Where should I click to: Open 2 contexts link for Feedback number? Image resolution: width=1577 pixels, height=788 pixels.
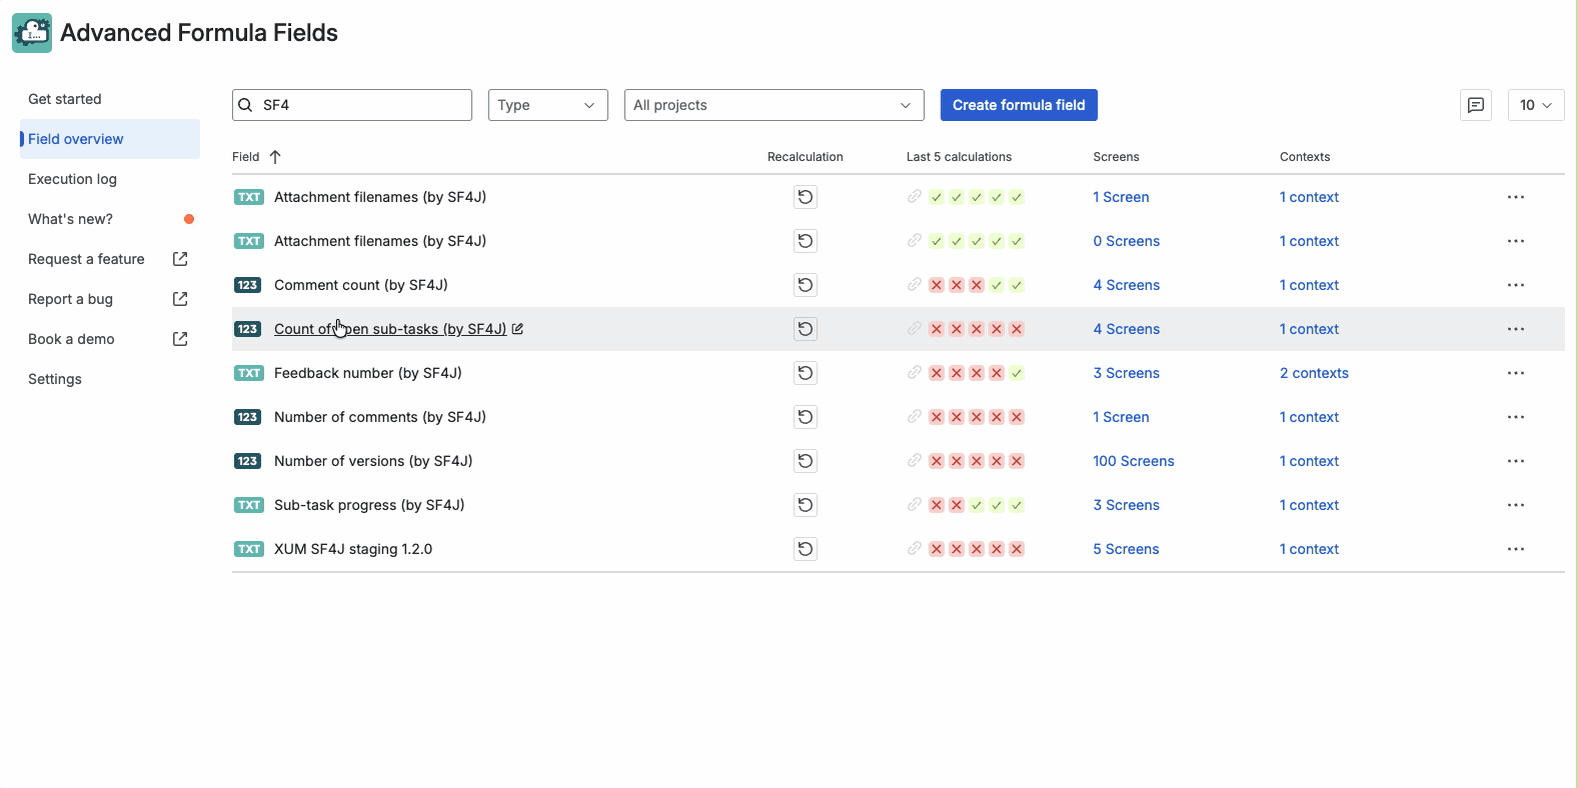tap(1313, 373)
